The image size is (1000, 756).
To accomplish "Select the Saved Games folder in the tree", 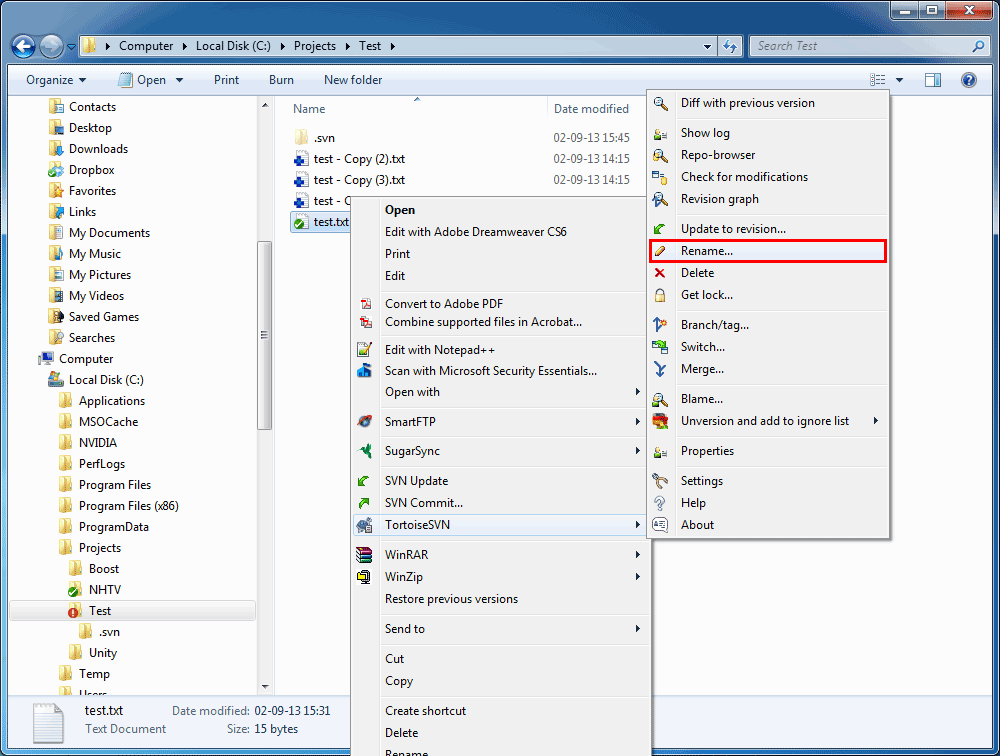I will (103, 316).
